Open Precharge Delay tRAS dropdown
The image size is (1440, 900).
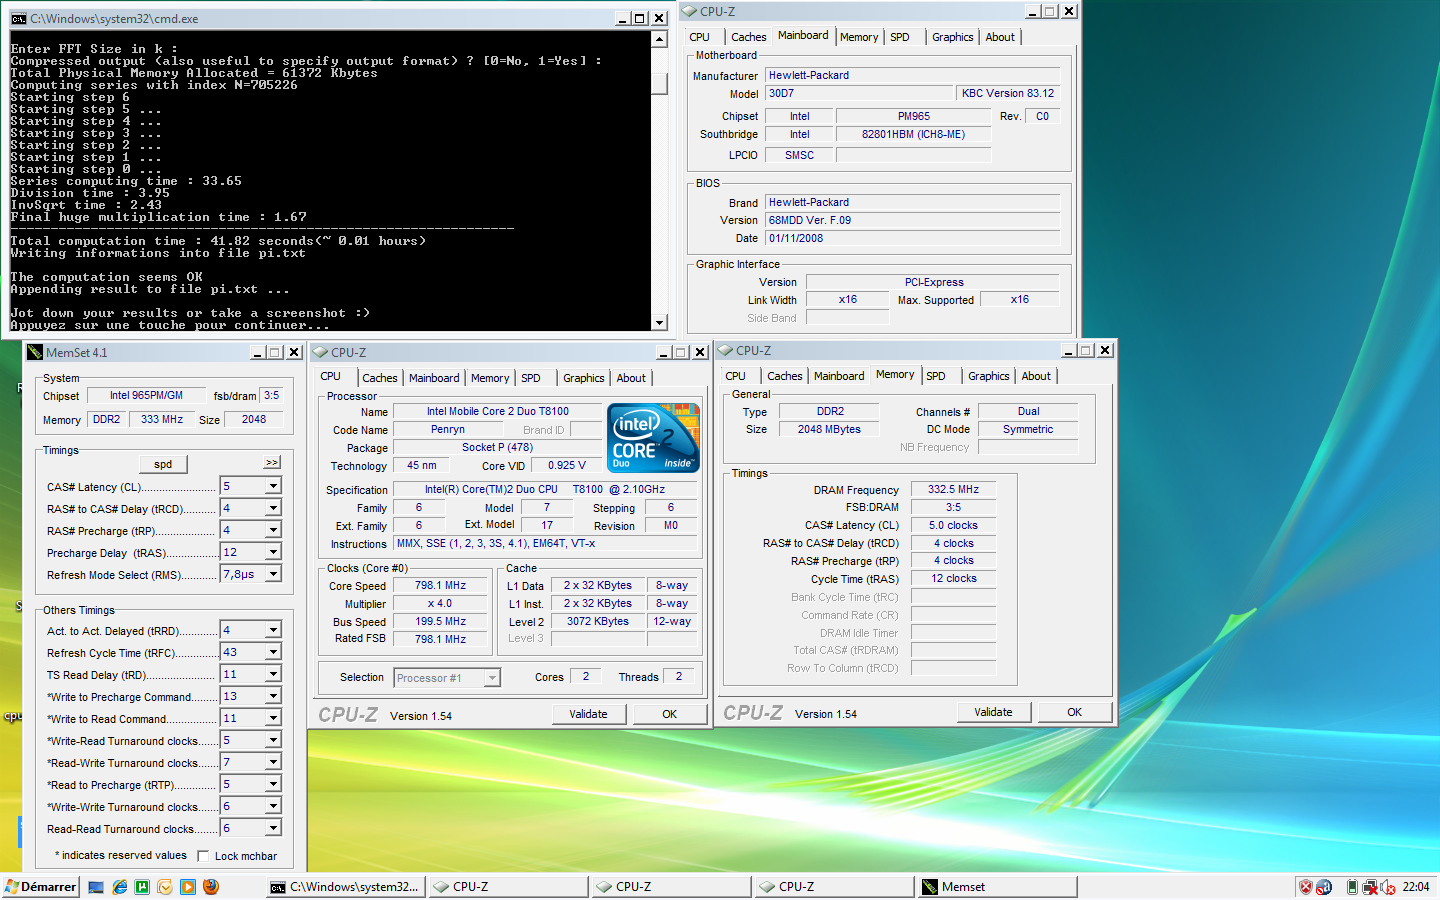pos(273,552)
